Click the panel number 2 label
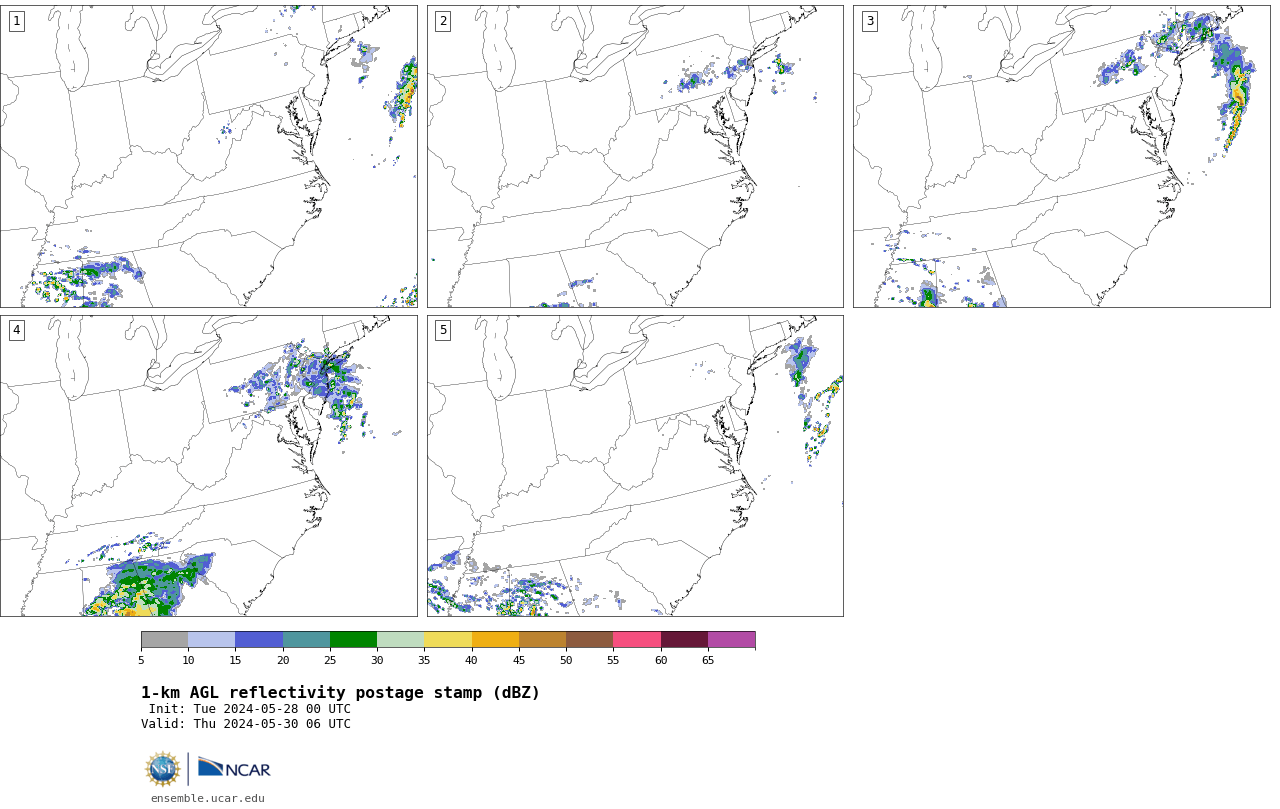 pos(443,21)
